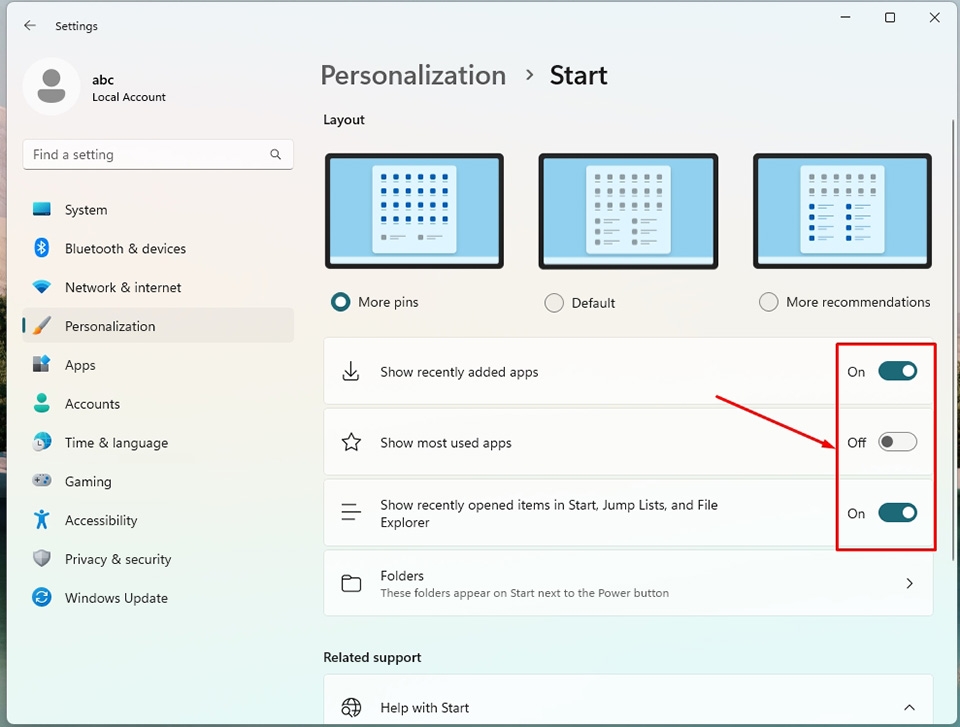Click the star icon beside most used apps

pos(351,442)
